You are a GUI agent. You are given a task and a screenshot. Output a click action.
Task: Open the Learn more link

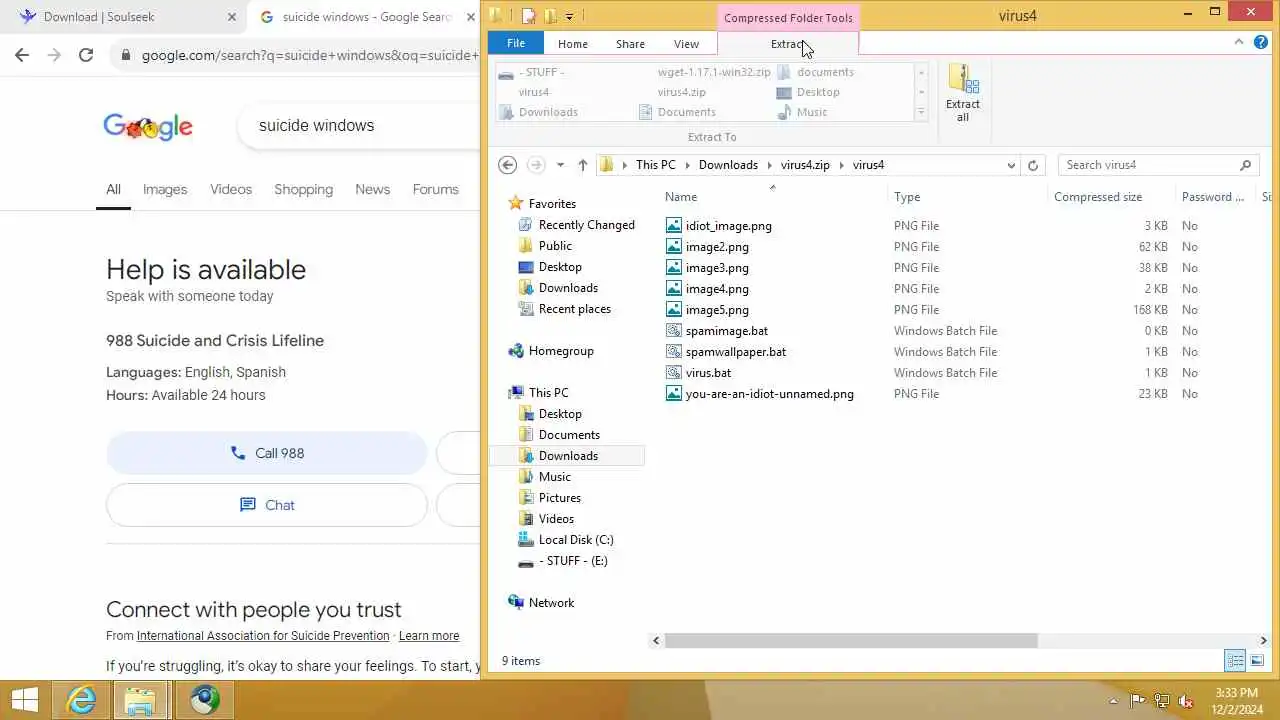point(429,636)
